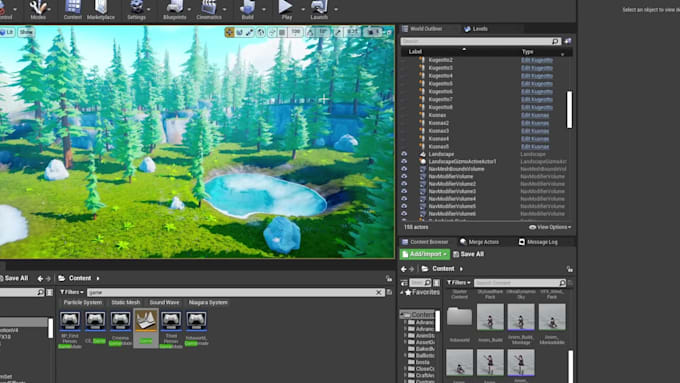This screenshot has height=383, width=680.
Task: Click the Launch toolbar icon
Action: pos(319,10)
